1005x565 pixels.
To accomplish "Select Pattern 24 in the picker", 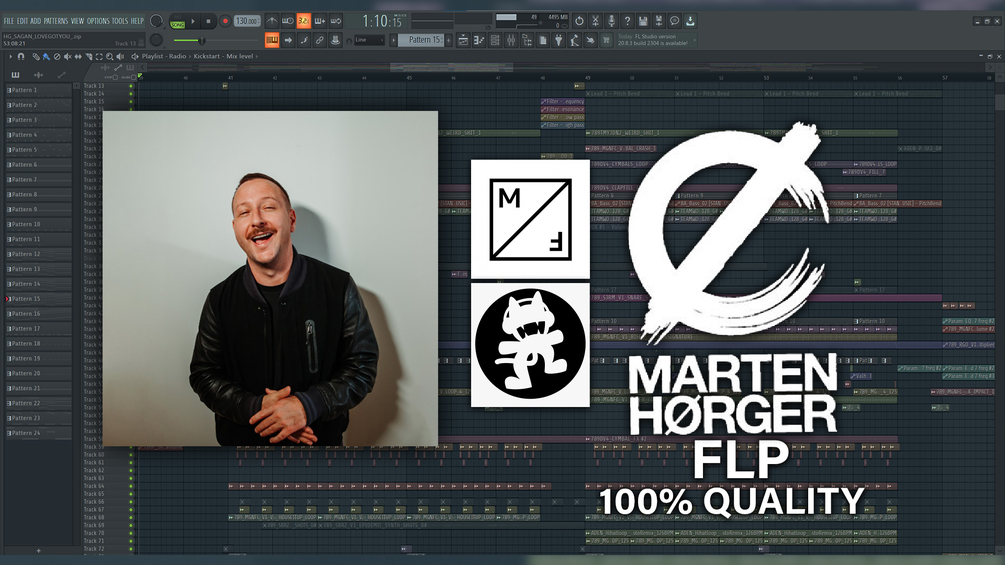I will 38,433.
